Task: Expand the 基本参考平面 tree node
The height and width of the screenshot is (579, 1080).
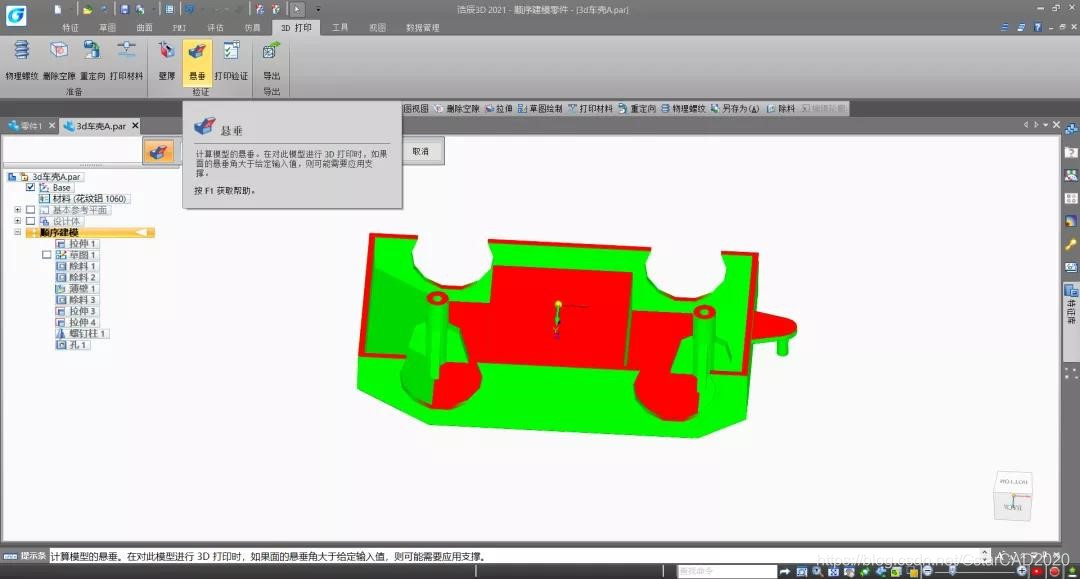Action: coord(17,210)
